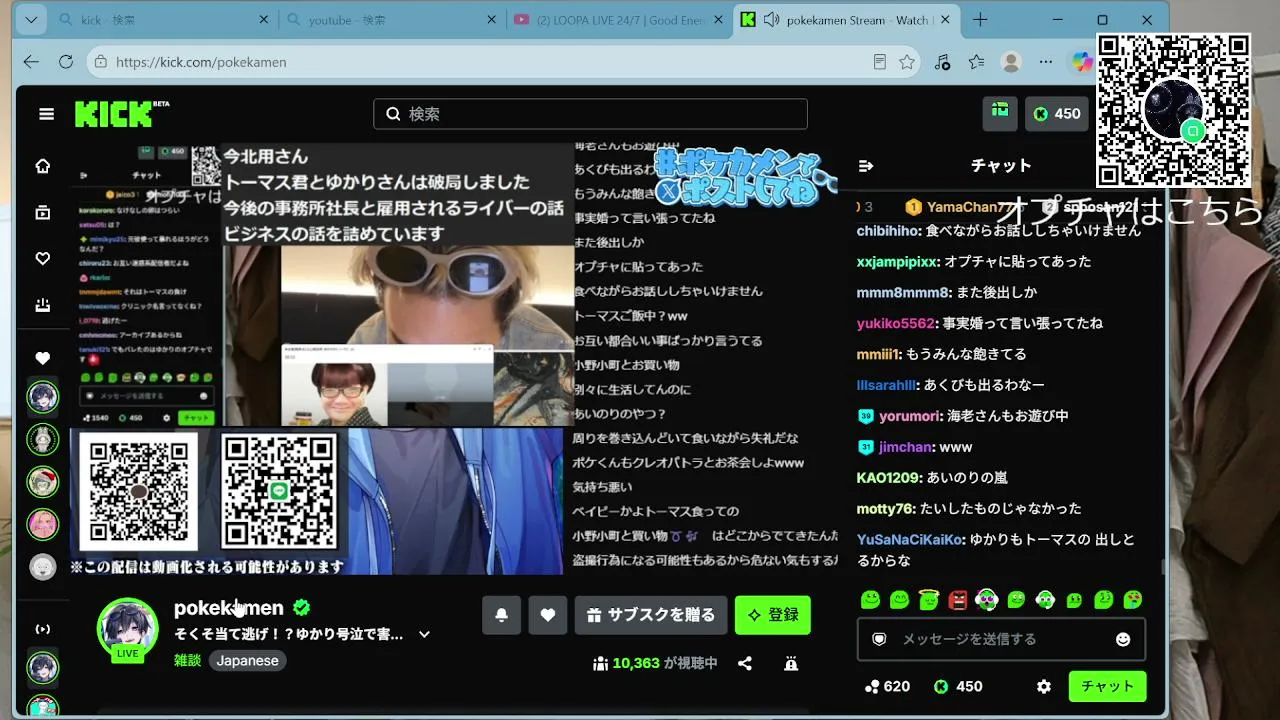Toggle stream notification bell
Viewport: 1280px width, 720px height.
click(x=501, y=615)
